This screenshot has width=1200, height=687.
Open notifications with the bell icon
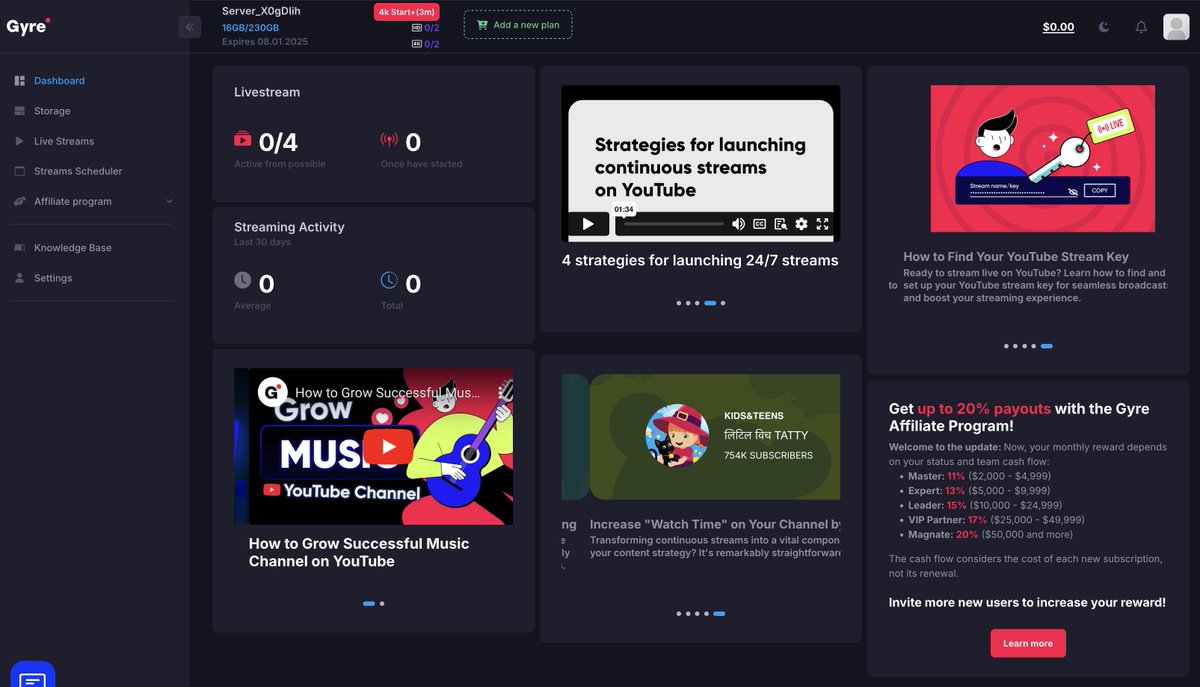pyautogui.click(x=1141, y=27)
